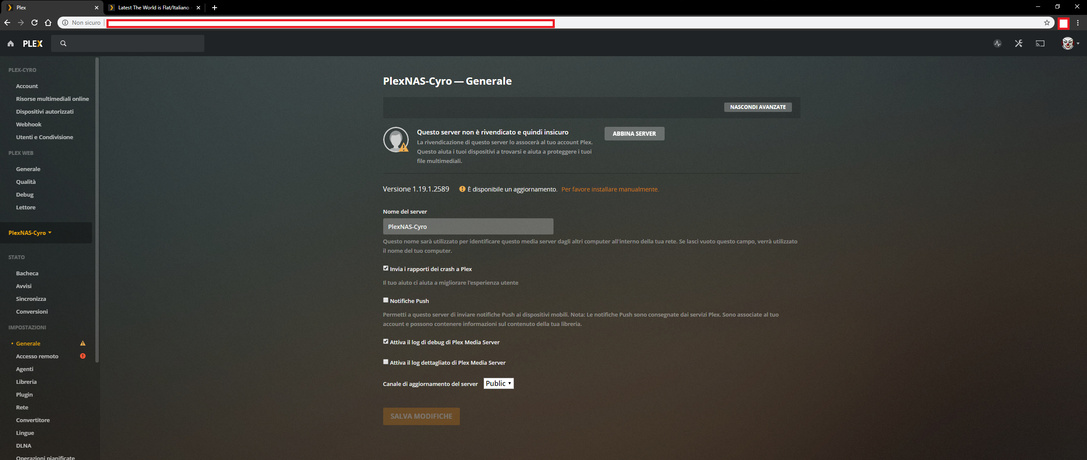Screen dimensions: 1087x460
Task: Select Generale under Impostazioni
Action: pos(28,344)
